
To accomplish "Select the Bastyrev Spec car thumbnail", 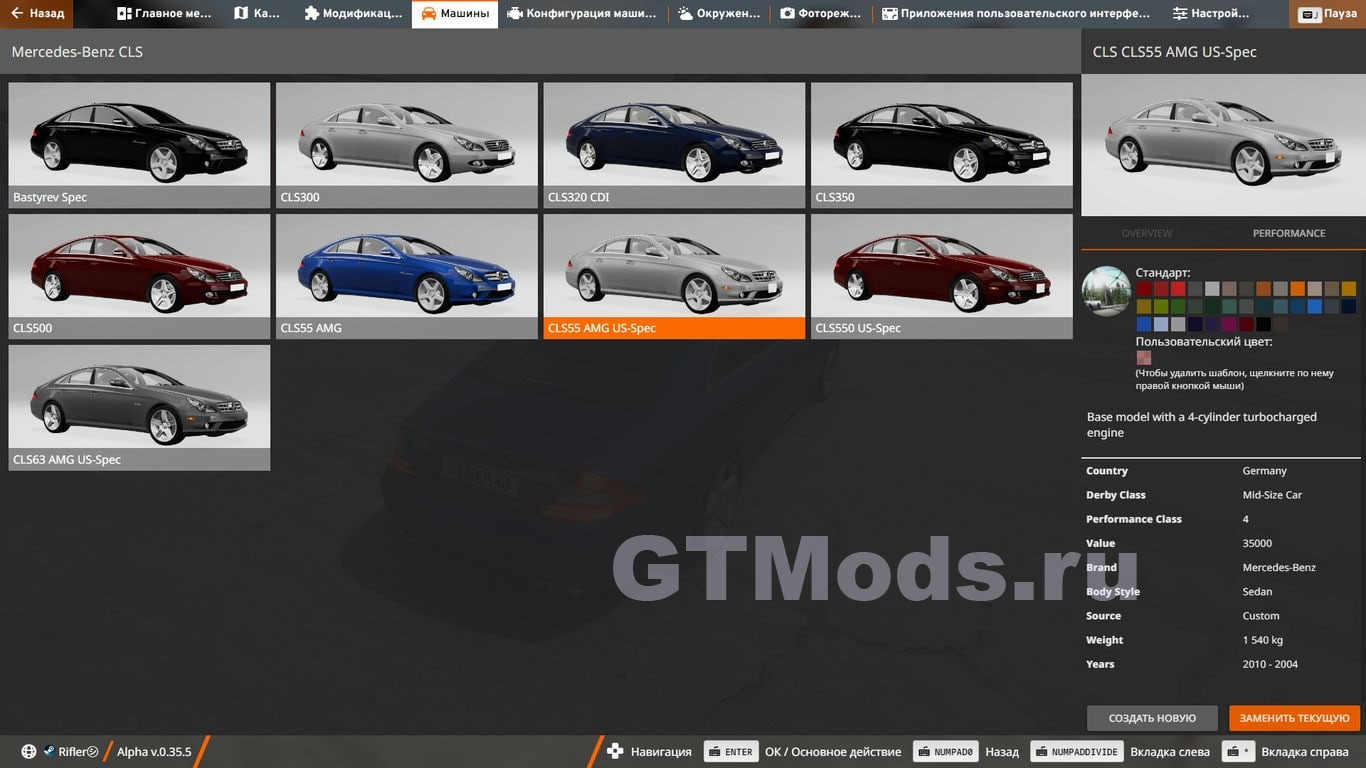I will coord(139,145).
